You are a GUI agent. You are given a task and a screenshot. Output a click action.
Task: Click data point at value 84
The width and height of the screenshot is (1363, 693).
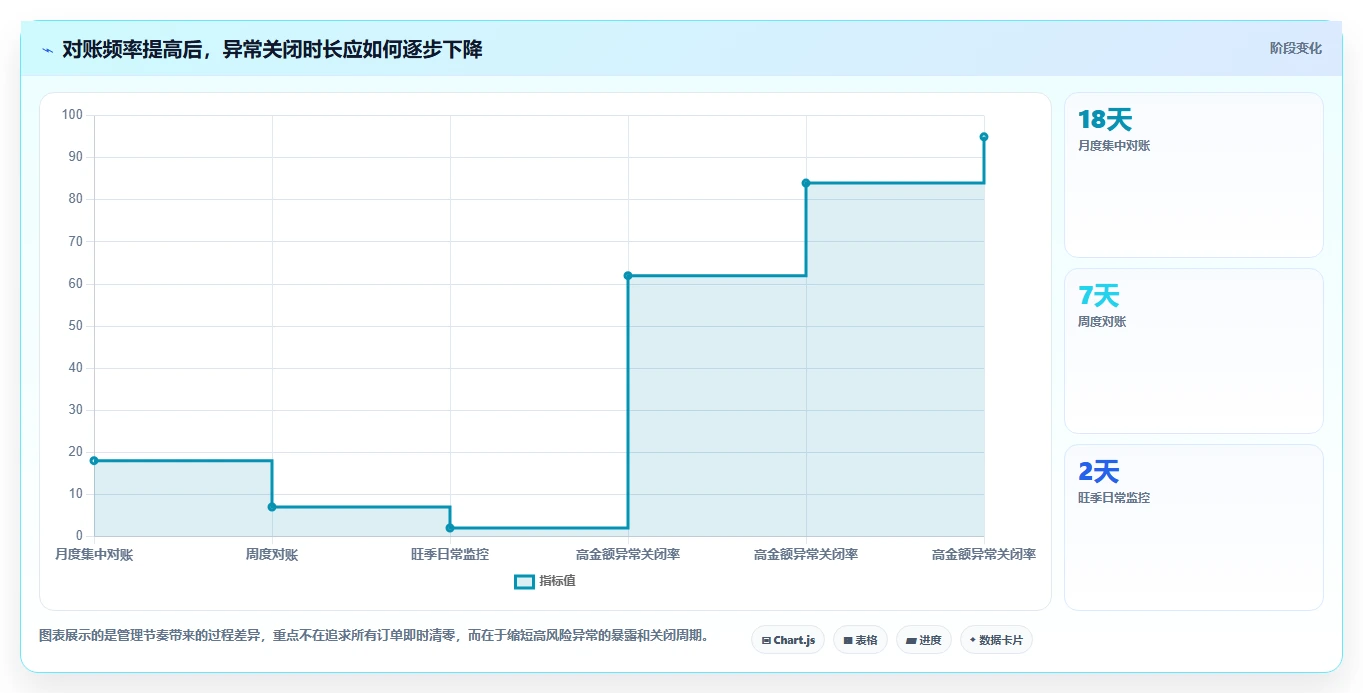pos(806,183)
